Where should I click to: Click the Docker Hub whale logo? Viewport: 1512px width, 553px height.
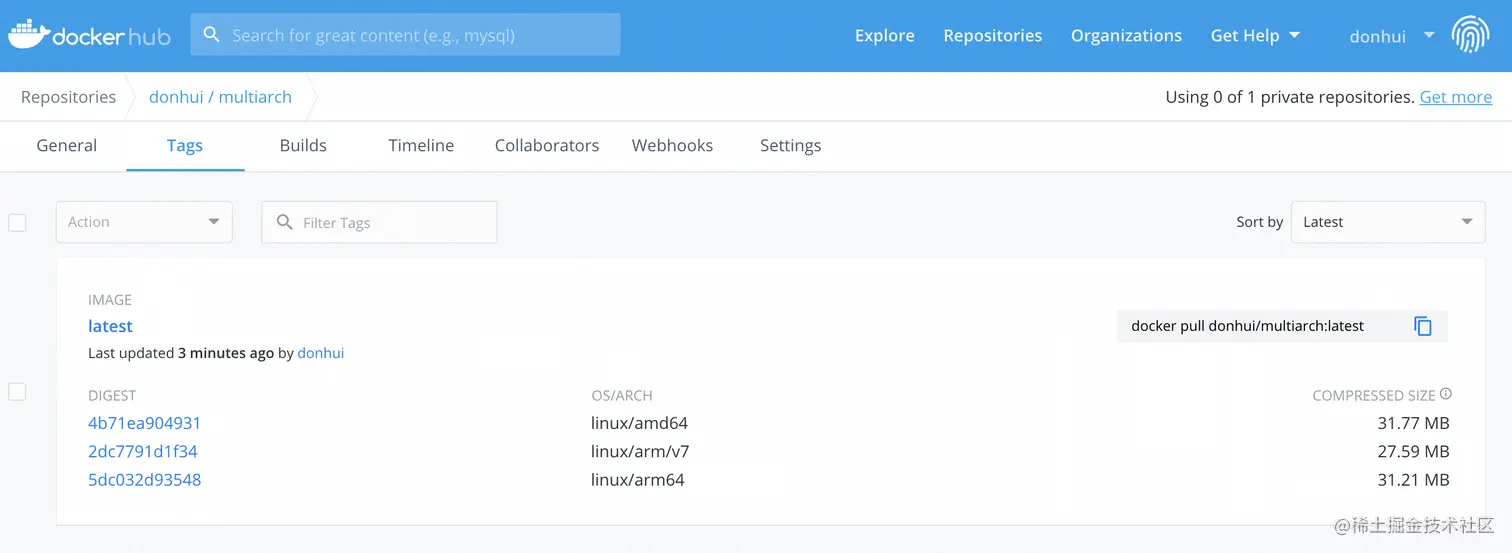[x=89, y=34]
